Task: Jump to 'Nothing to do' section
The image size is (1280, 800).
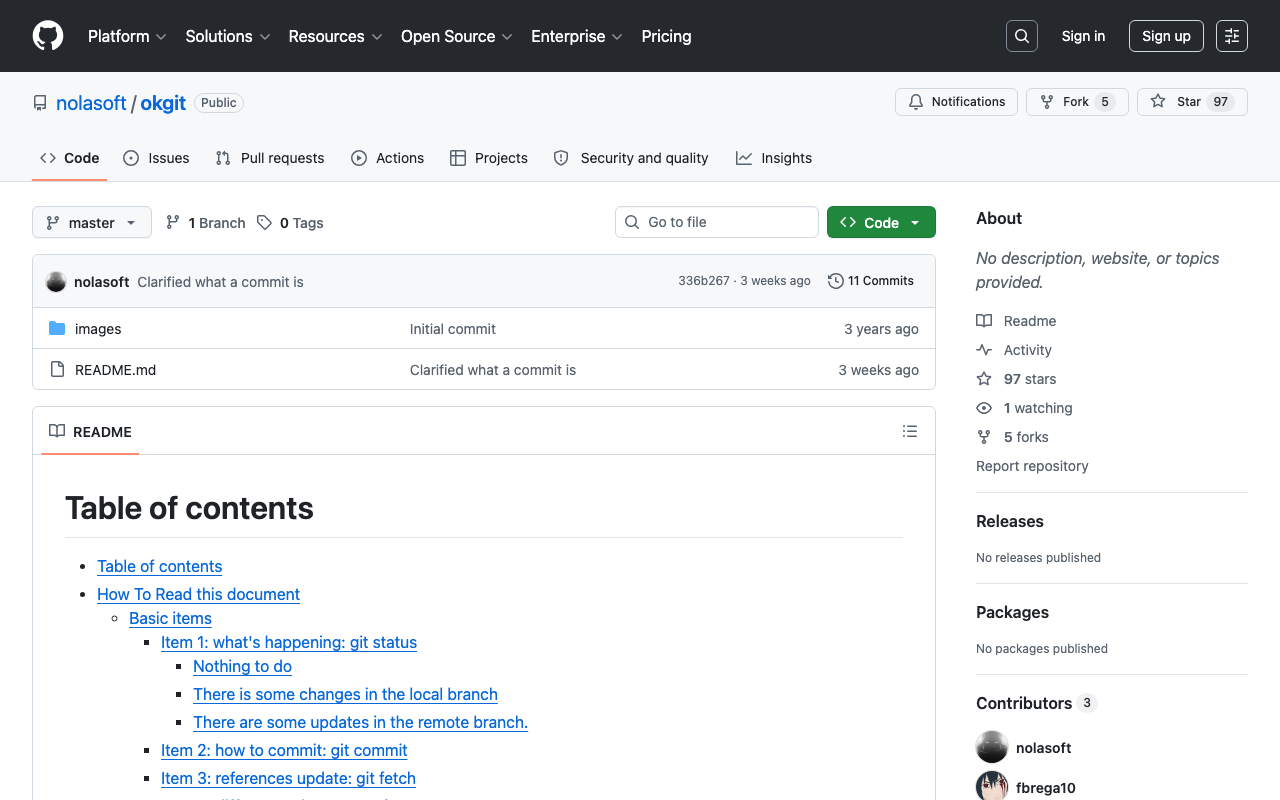Action: [x=242, y=666]
